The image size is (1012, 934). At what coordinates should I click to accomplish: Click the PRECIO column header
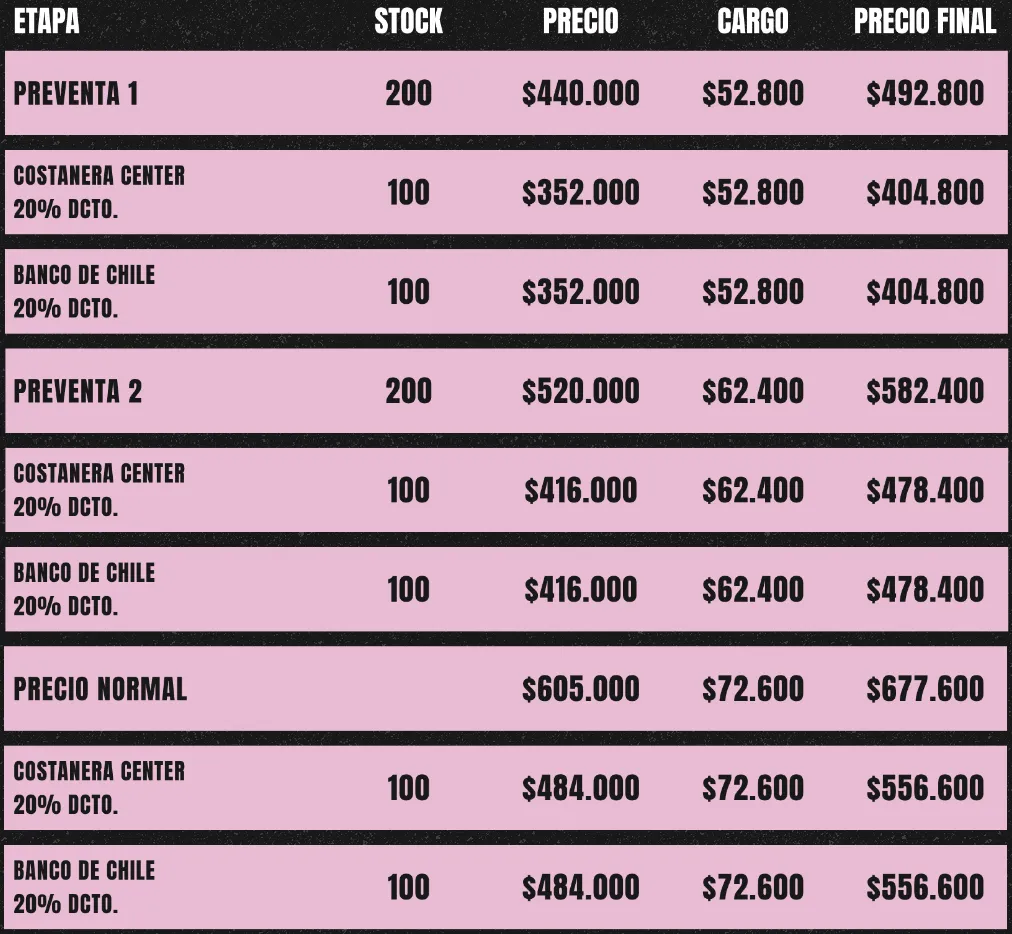(580, 21)
